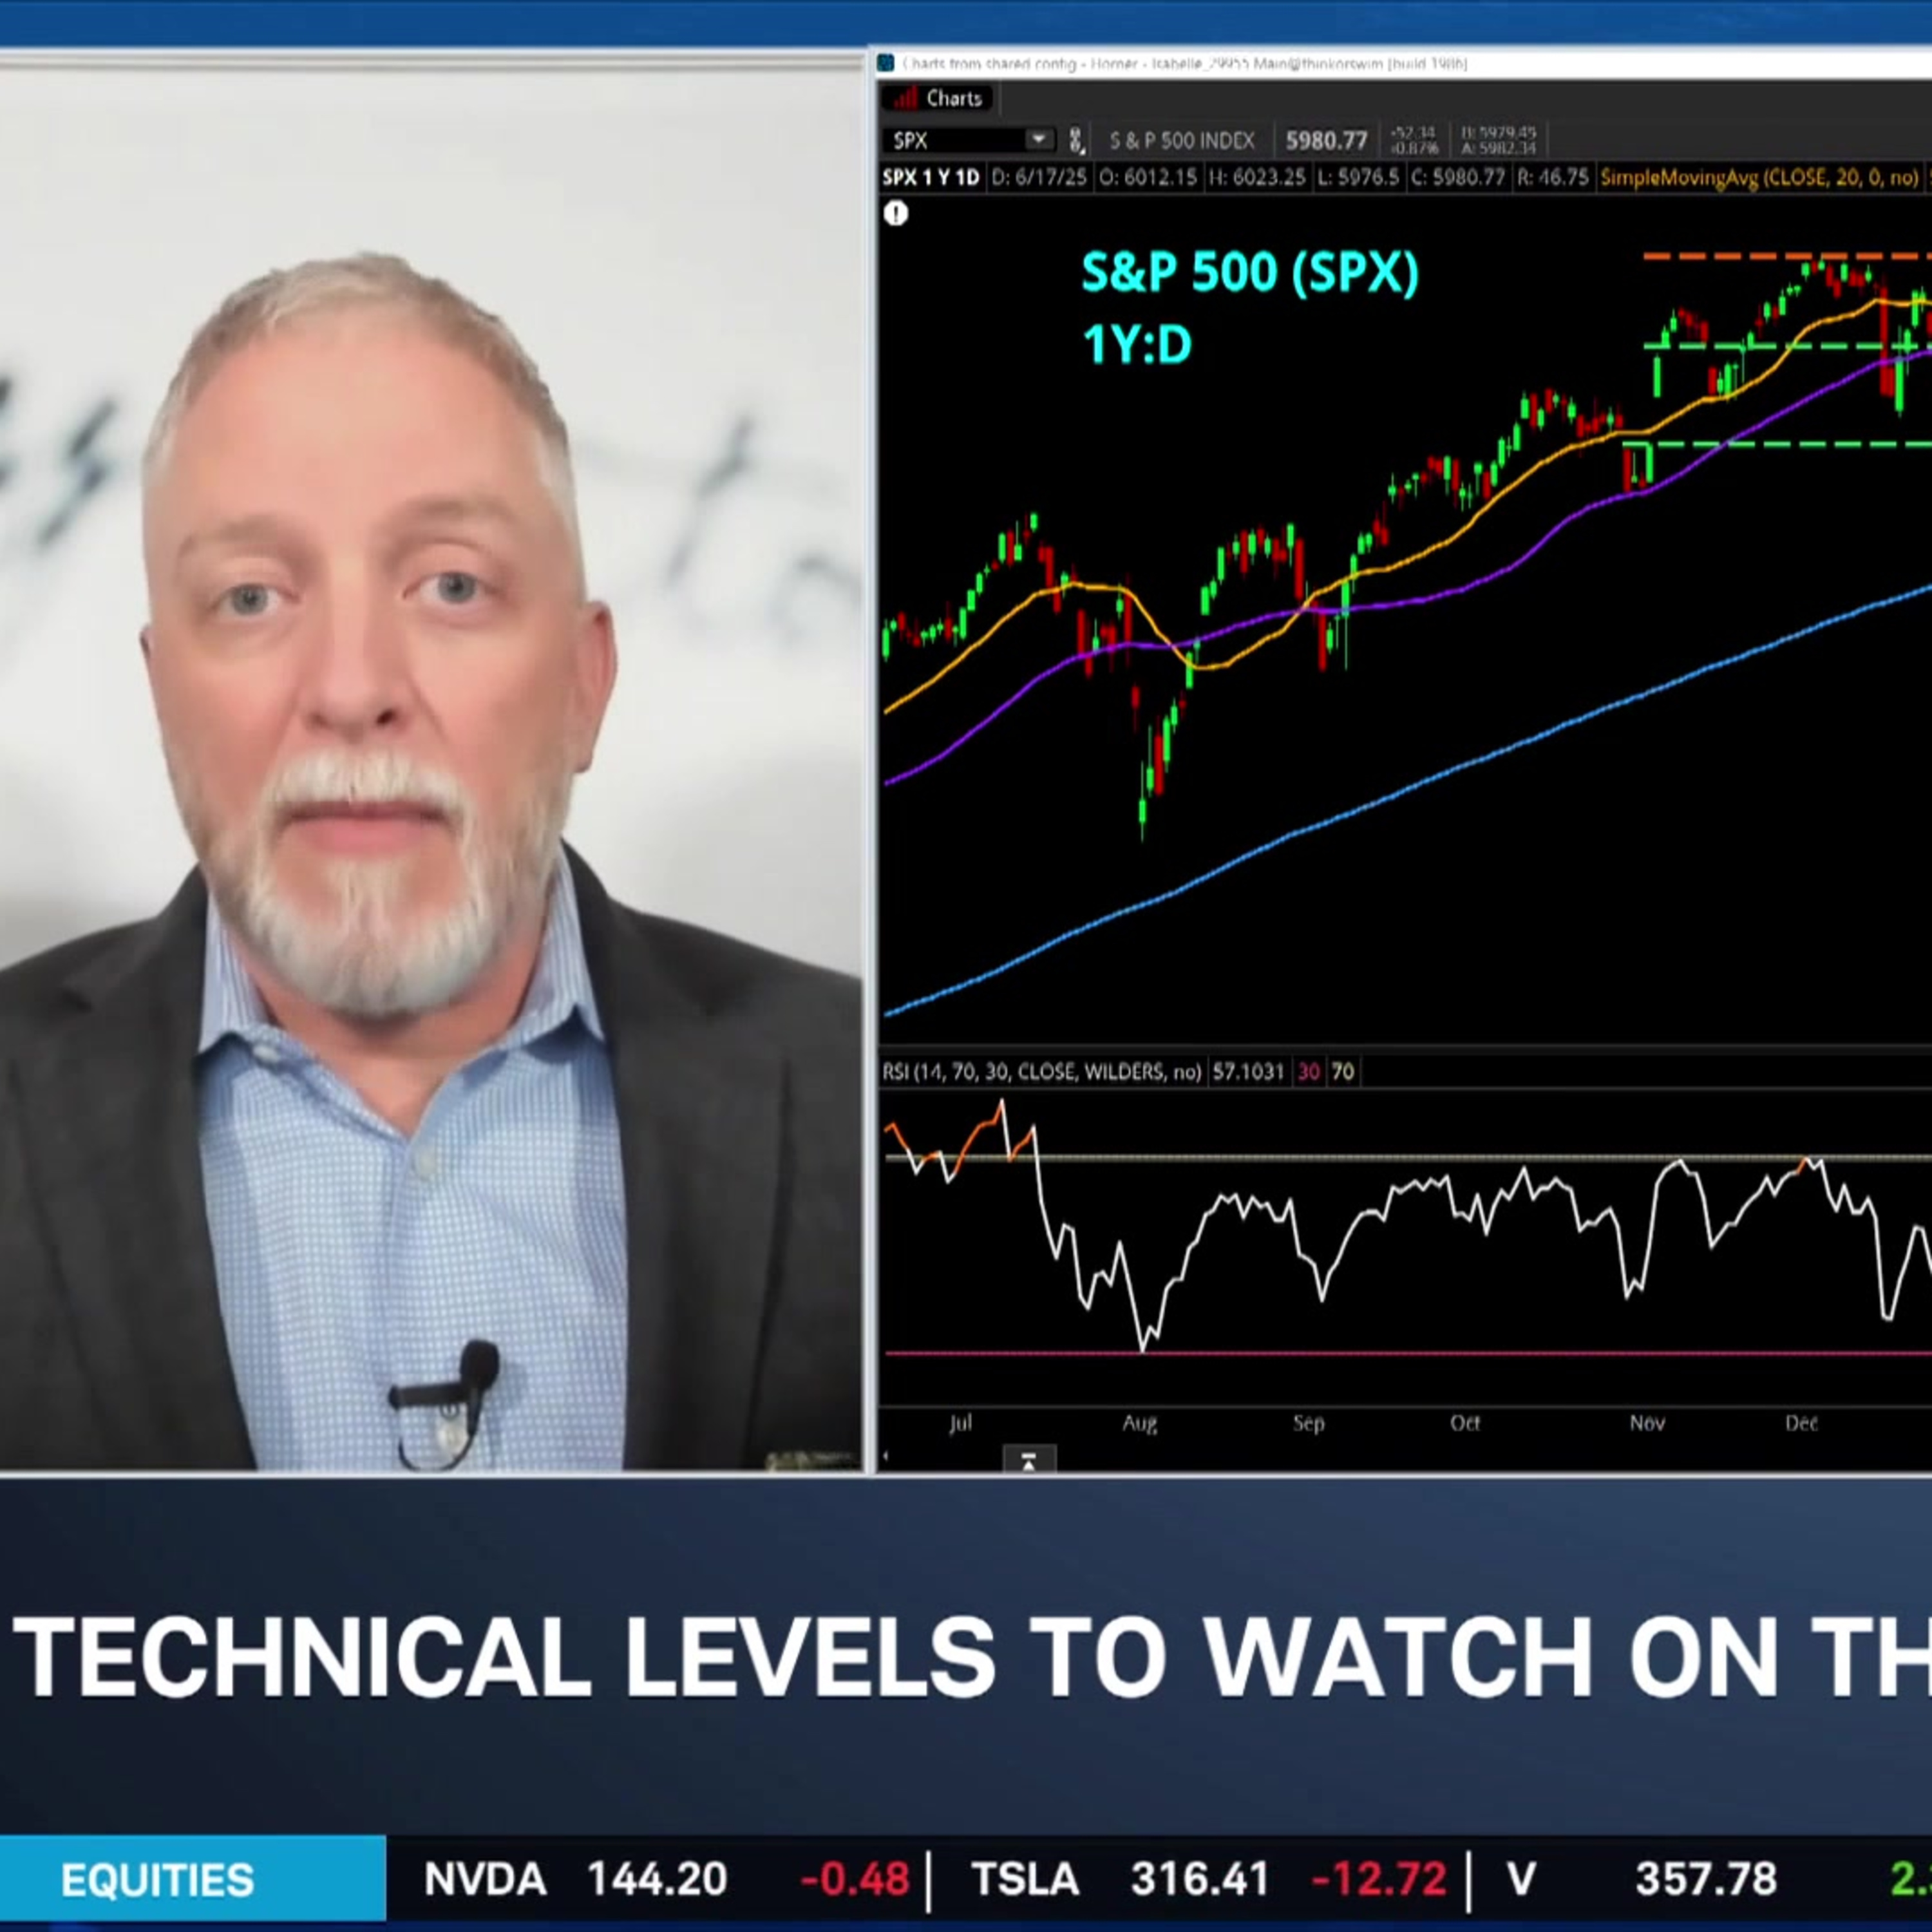Select the cyan S&P 500 (SPX) text annotation
This screenshot has height=1932, width=1932.
coord(1250,272)
